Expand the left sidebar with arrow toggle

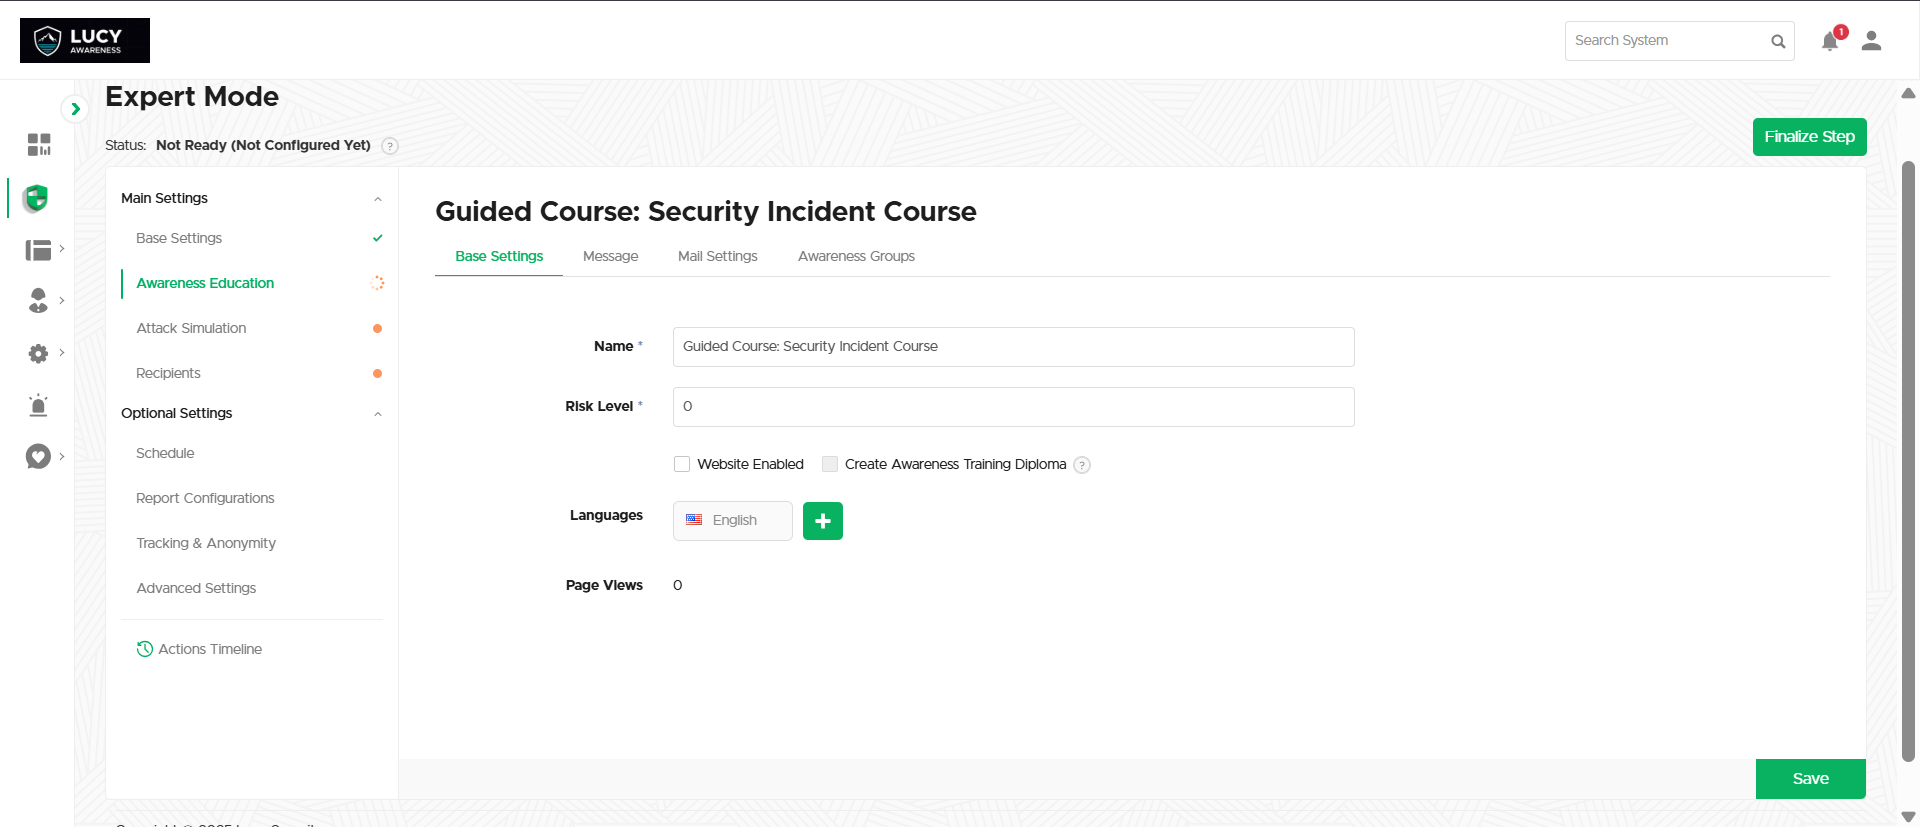(x=75, y=109)
